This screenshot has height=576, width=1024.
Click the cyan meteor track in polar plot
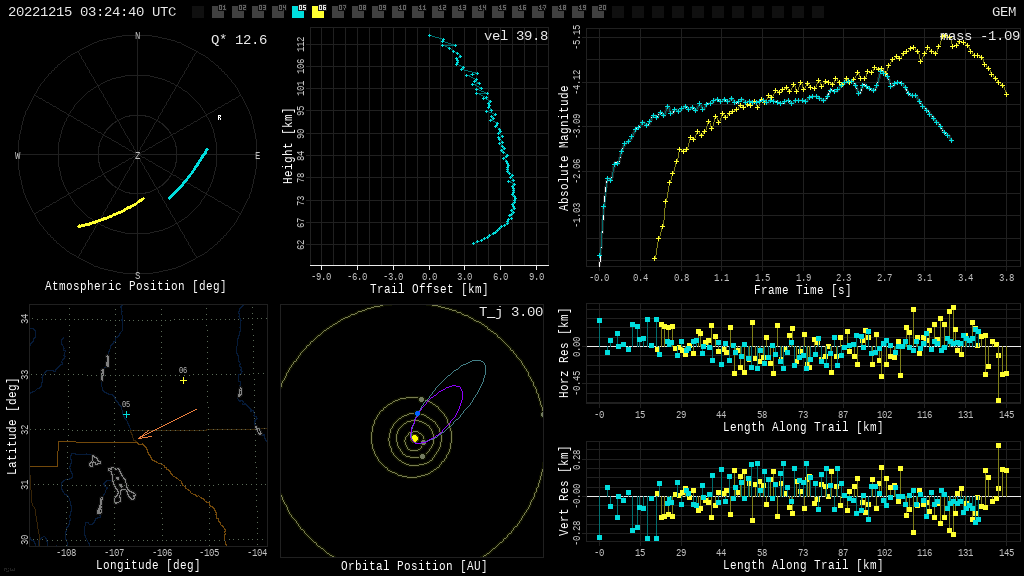pyautogui.click(x=189, y=174)
